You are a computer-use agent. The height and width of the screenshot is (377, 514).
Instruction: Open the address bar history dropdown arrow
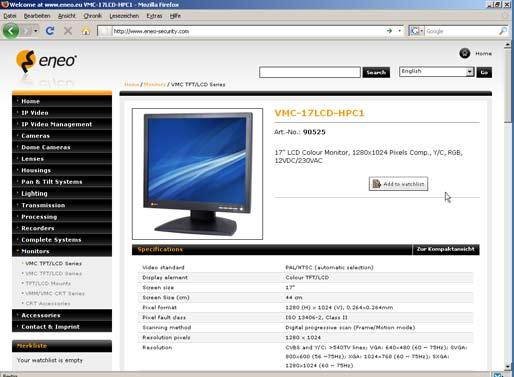399,31
